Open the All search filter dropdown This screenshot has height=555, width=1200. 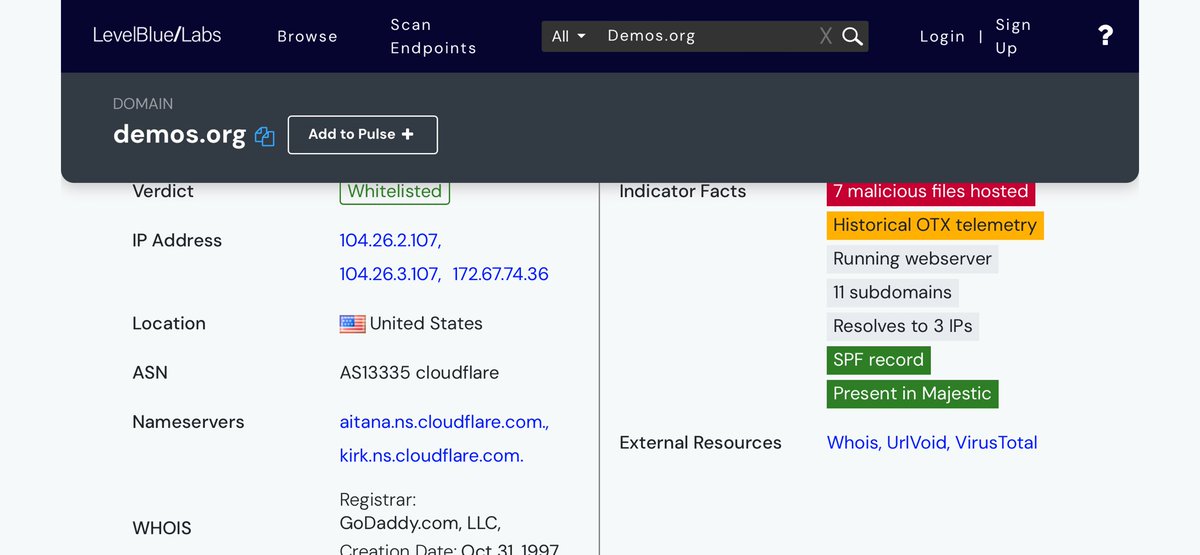(x=568, y=36)
